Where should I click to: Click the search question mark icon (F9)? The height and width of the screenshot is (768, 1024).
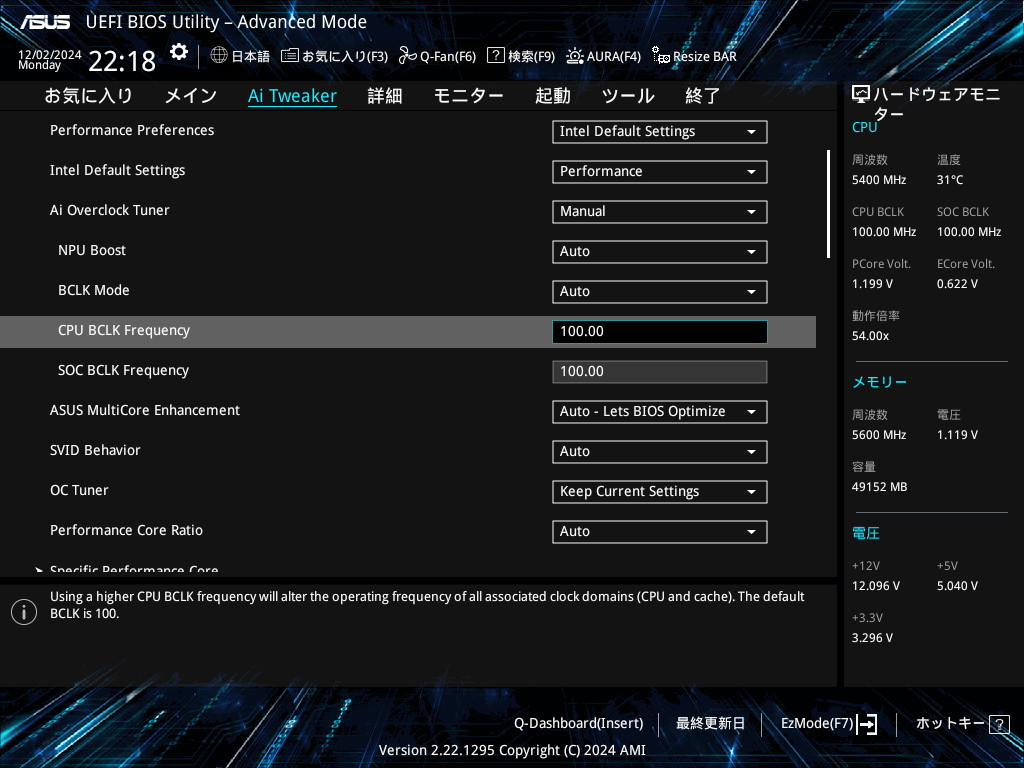click(496, 56)
